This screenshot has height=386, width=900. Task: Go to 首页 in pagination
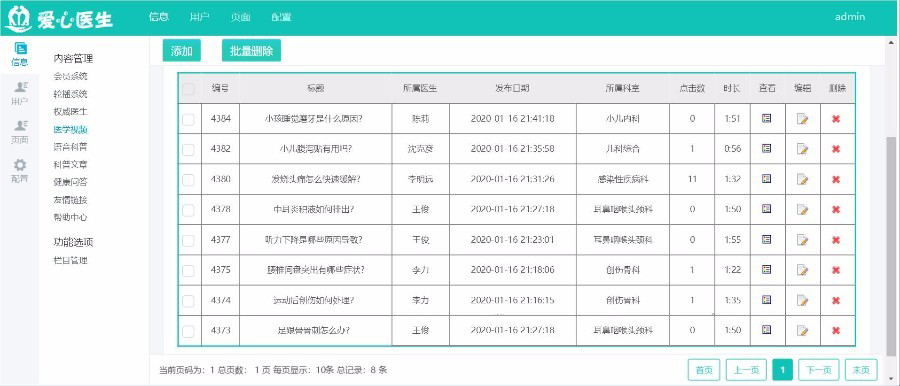[704, 370]
